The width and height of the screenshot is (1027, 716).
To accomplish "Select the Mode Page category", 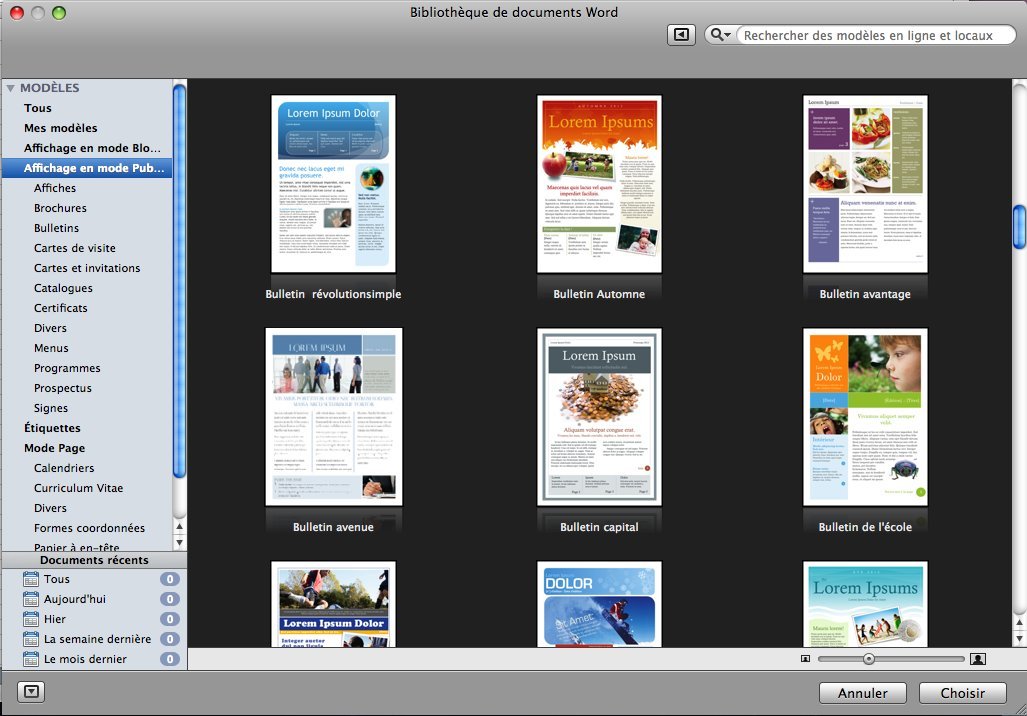I will (54, 448).
